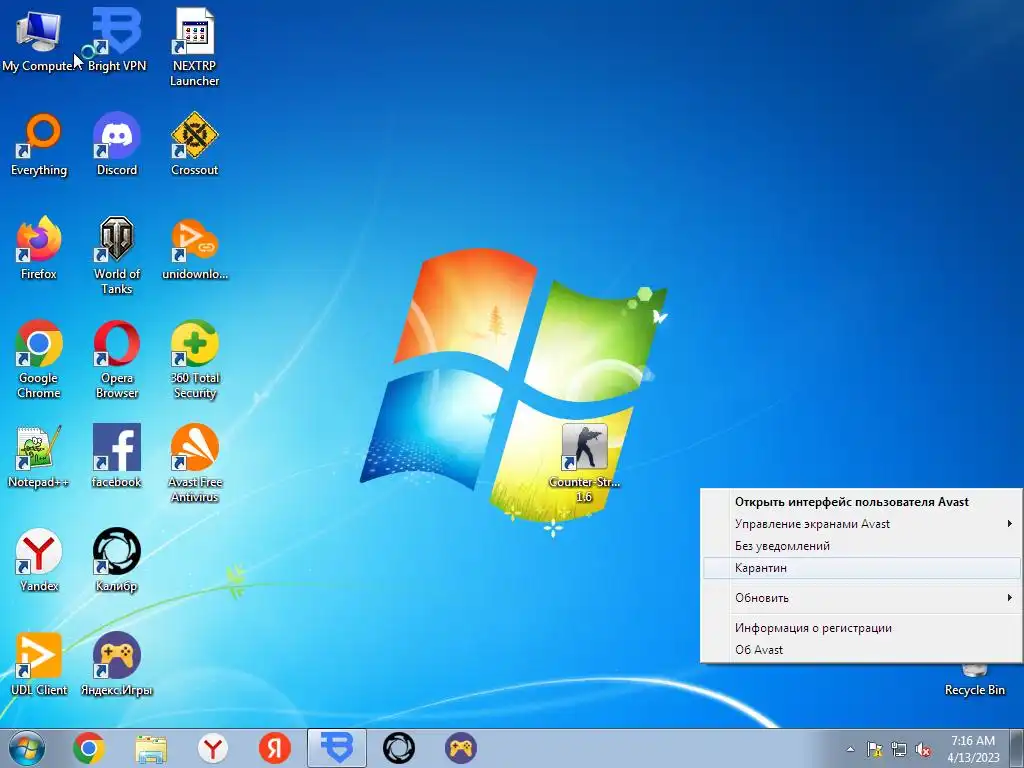Click Яндекс Игры gamepad taskbar icon

(461, 748)
